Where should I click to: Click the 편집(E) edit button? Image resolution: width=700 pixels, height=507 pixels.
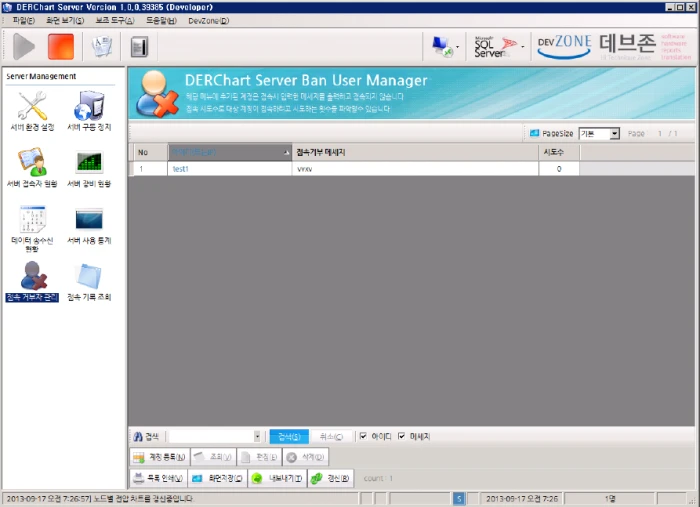click(x=259, y=457)
